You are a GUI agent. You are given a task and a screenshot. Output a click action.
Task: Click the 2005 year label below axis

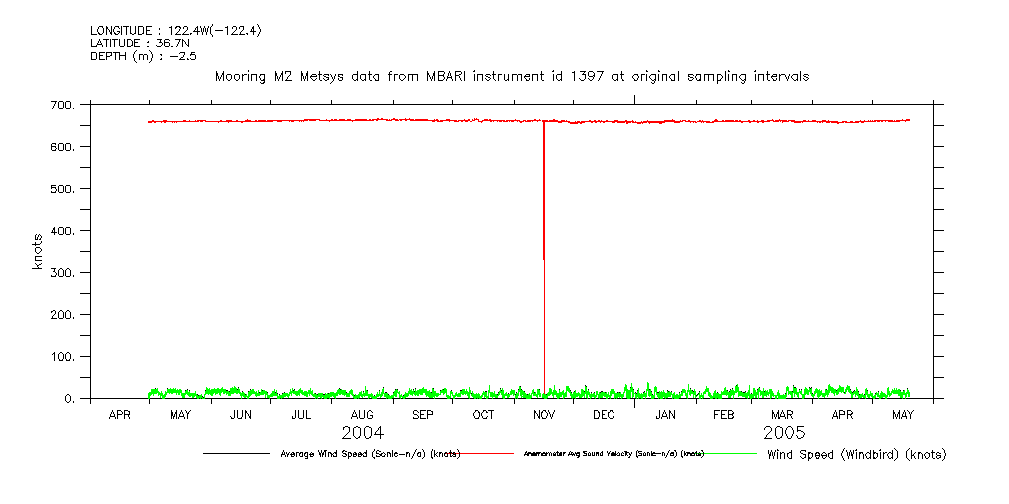783,433
